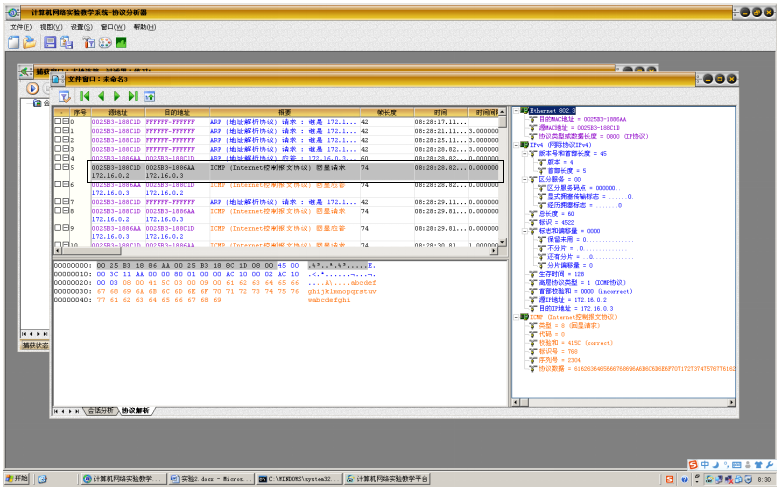Image resolution: width=777 pixels, height=488 pixels.
Task: Open the 设置(S) menu
Action: 81,27
